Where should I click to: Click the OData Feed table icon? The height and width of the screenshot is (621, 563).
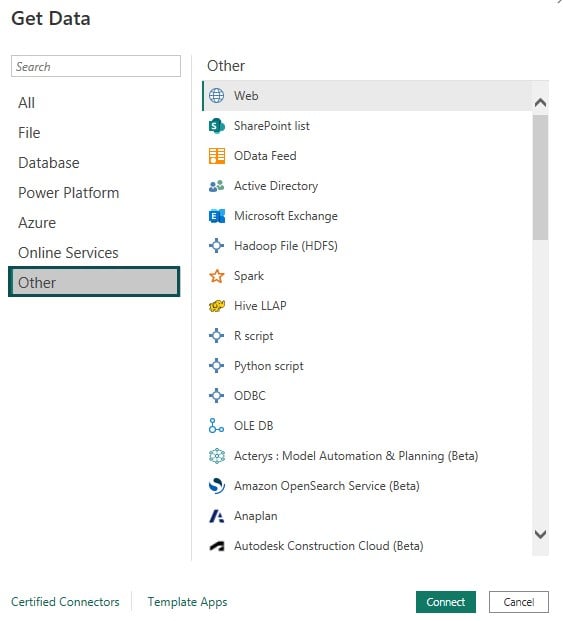217,156
